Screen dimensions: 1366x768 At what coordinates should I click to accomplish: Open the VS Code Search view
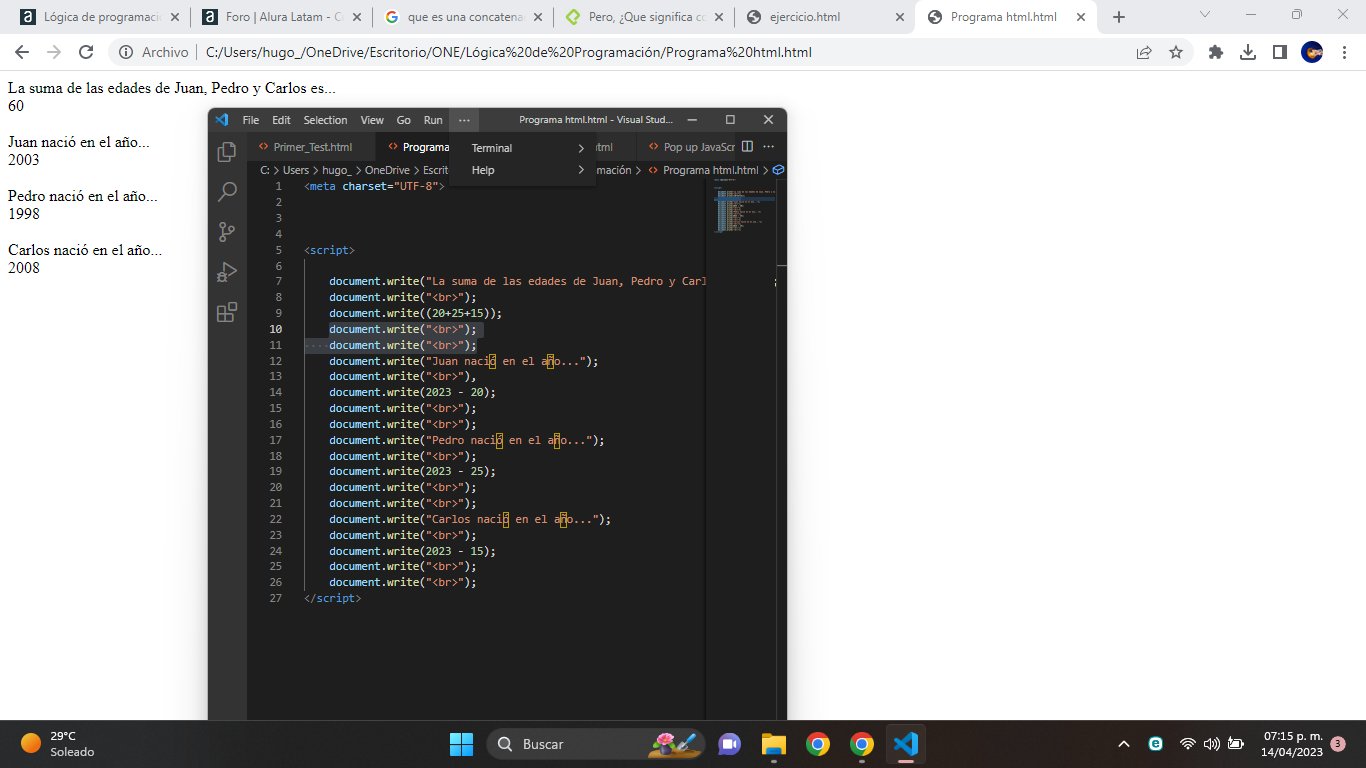pos(227,192)
